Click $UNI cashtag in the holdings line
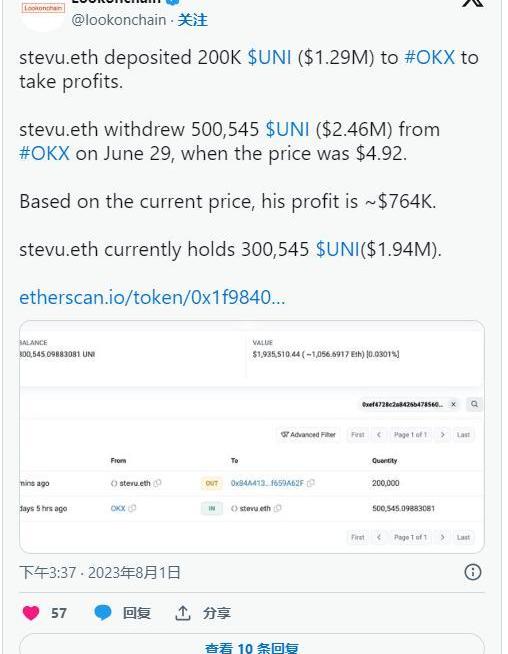The height and width of the screenshot is (654, 508). [337, 249]
